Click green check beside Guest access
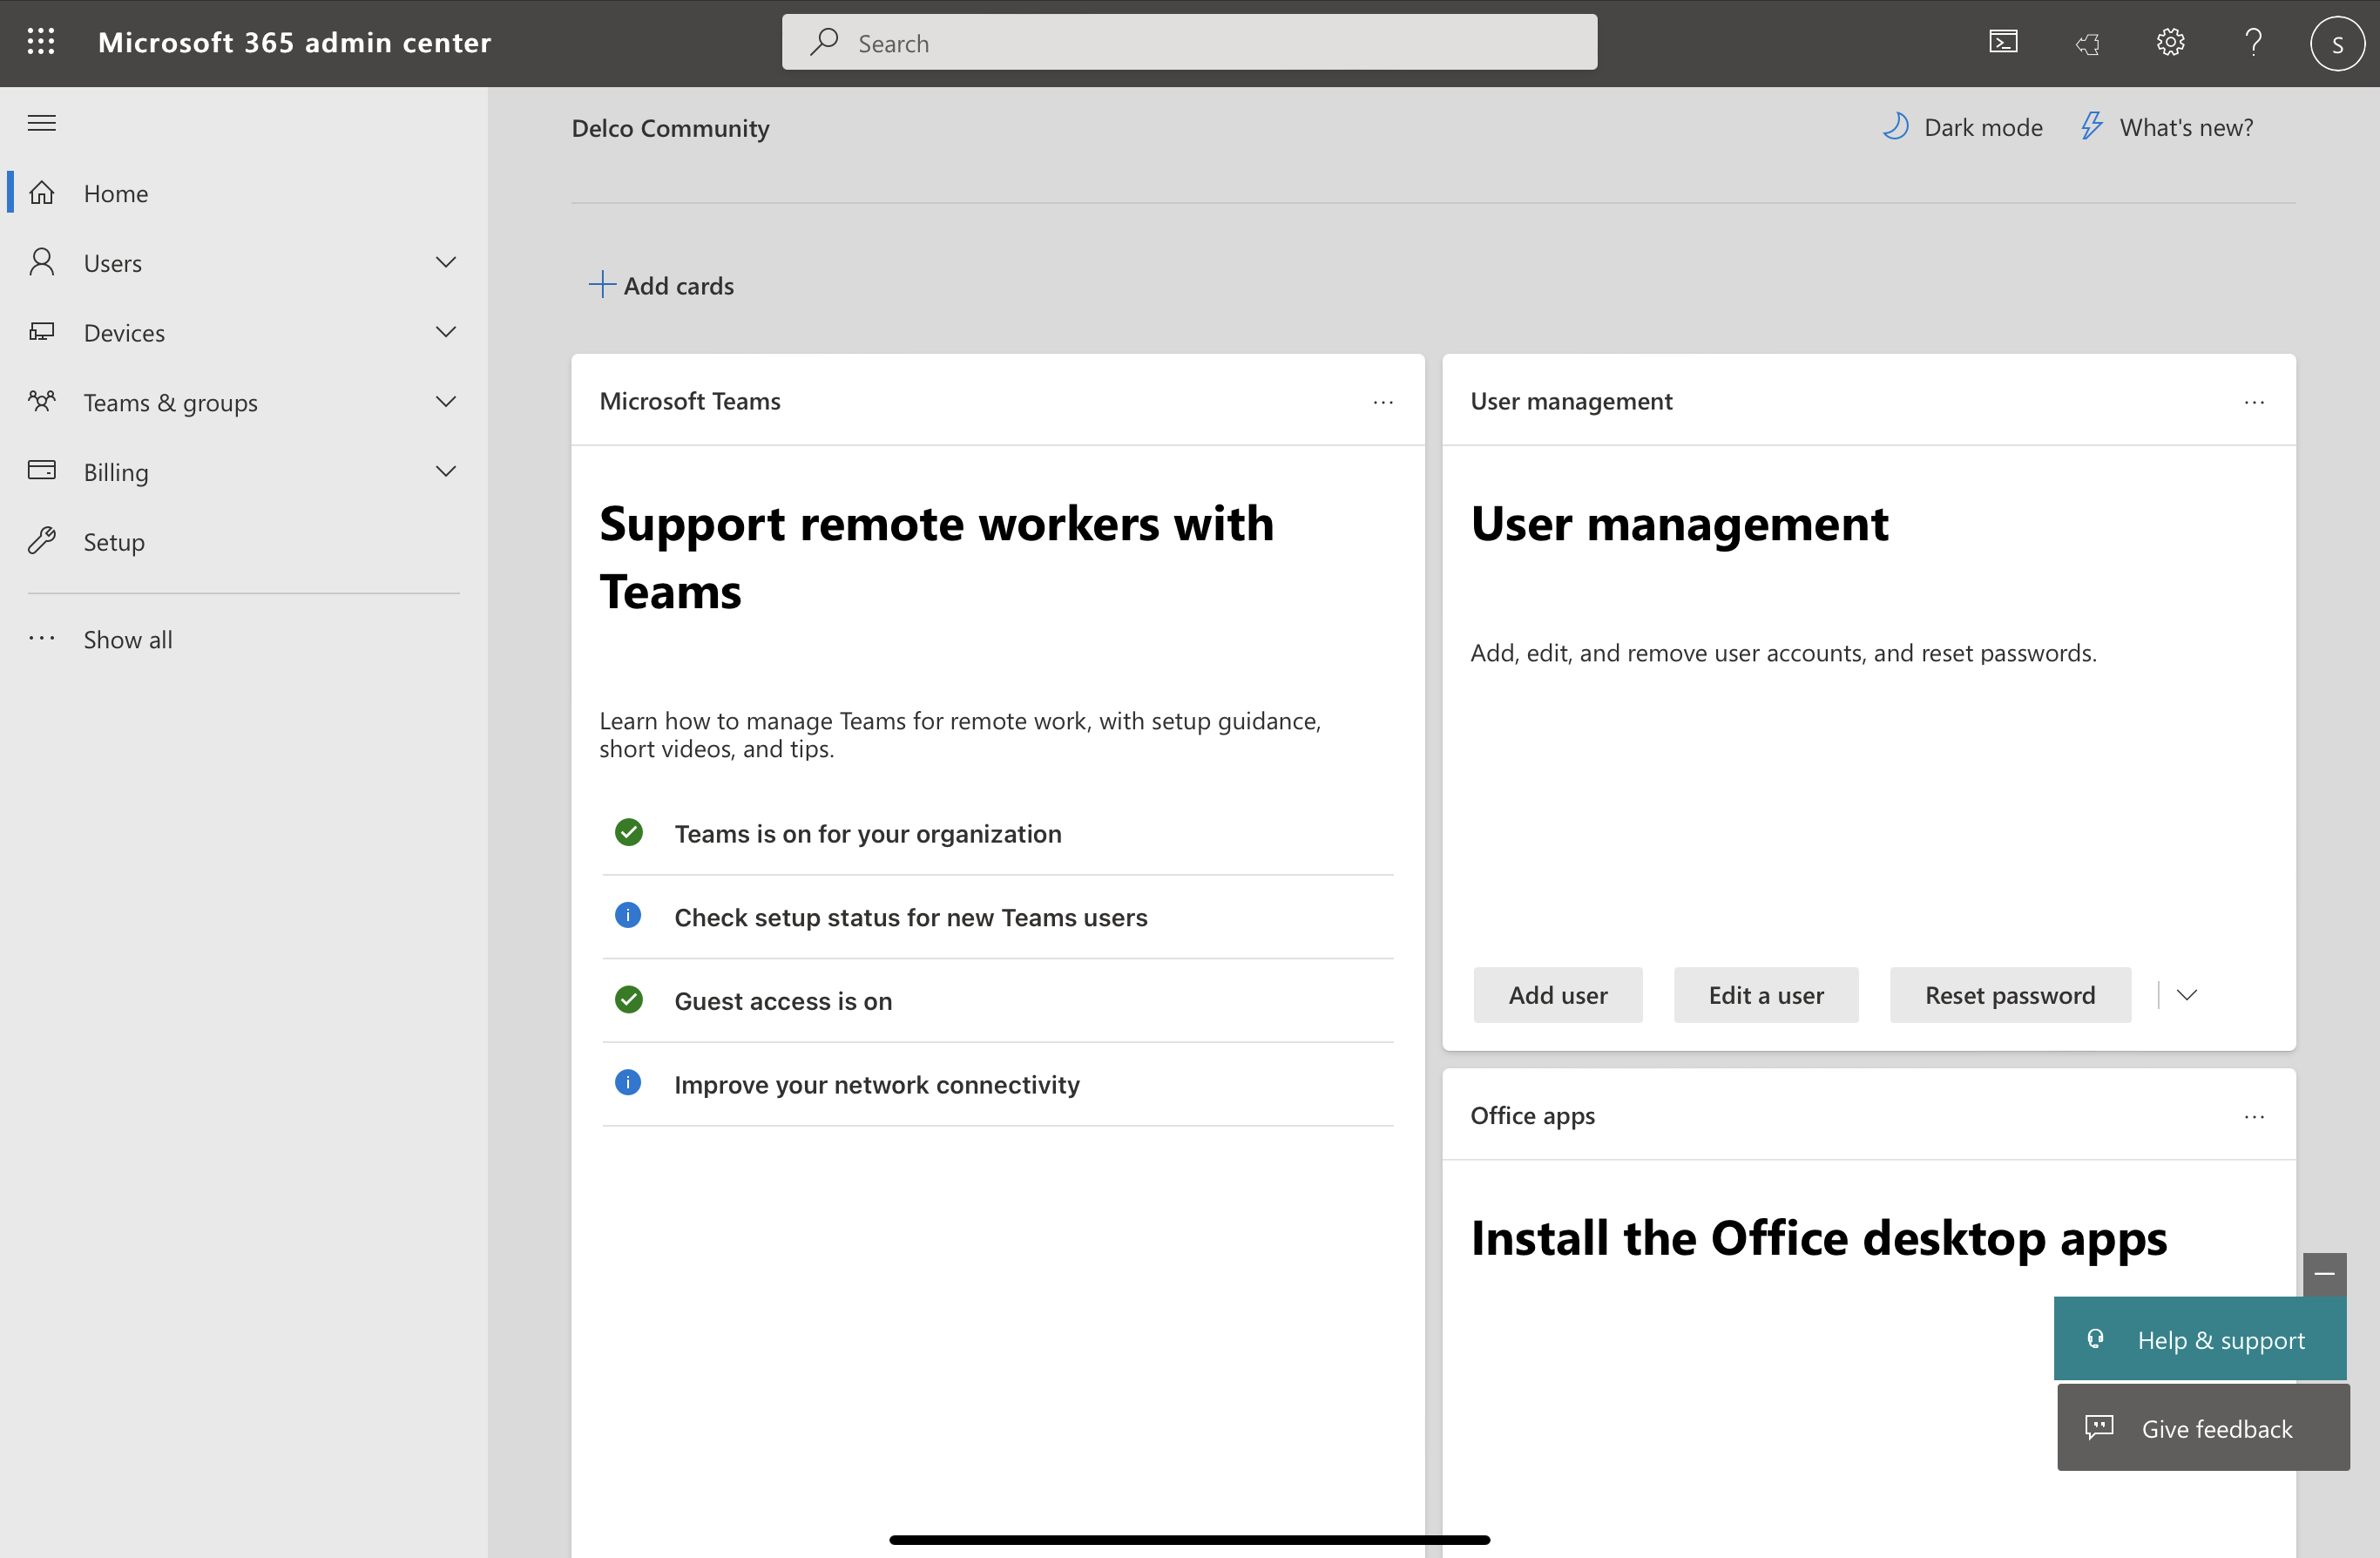Screen dimensions: 2380x1558 (629, 999)
